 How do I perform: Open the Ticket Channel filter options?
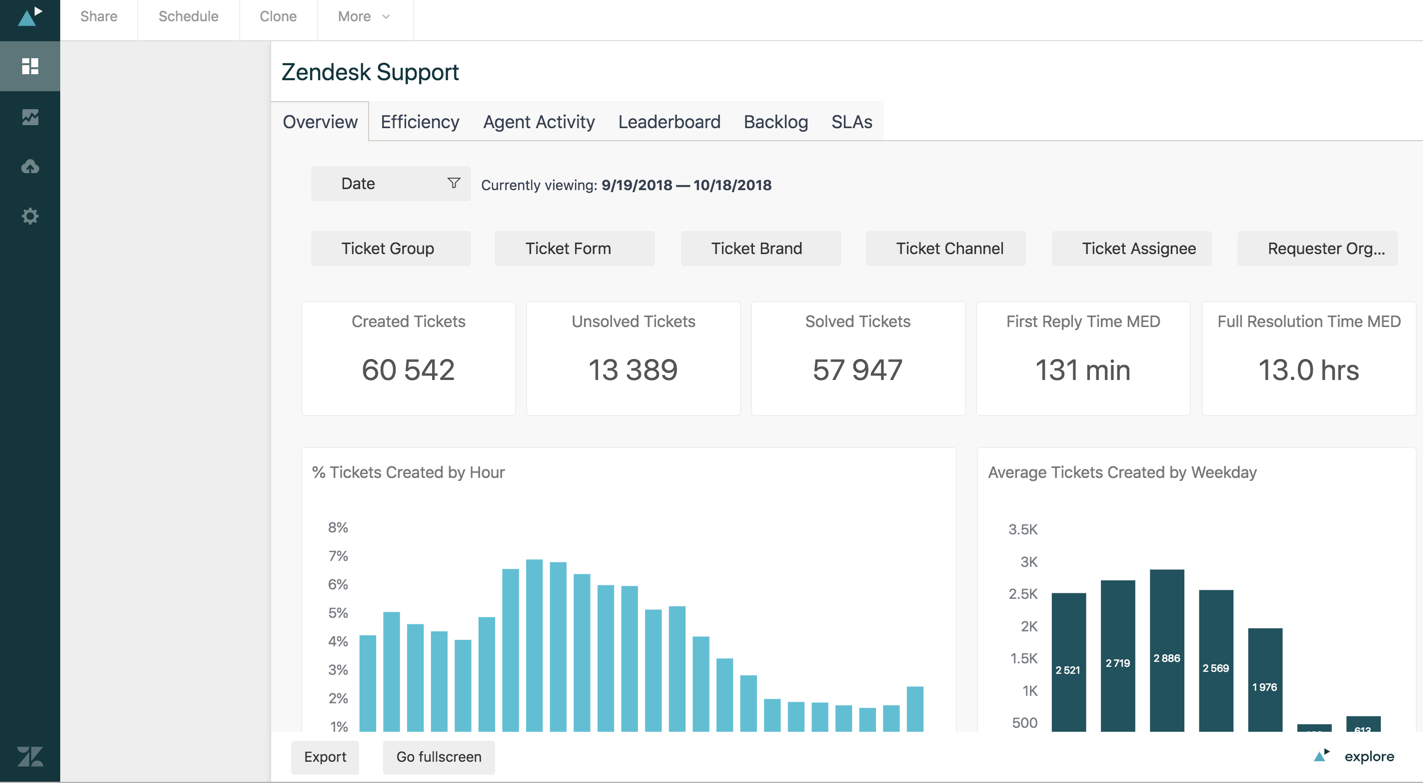click(945, 247)
